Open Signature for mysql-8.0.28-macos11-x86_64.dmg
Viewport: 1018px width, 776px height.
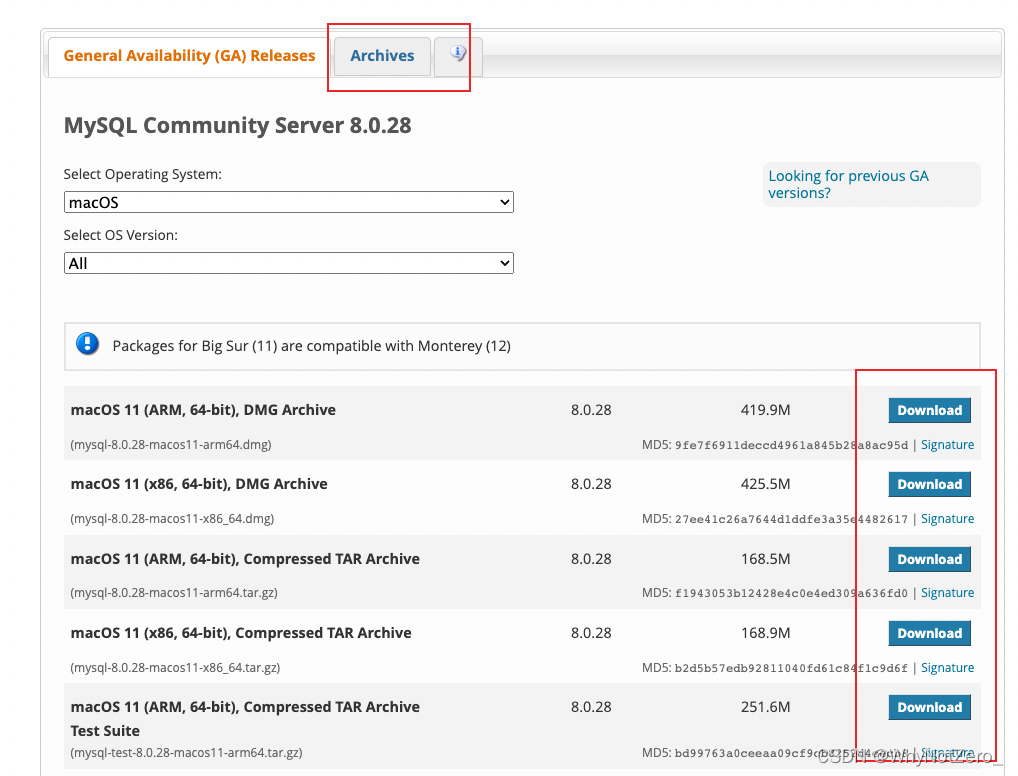[947, 519]
